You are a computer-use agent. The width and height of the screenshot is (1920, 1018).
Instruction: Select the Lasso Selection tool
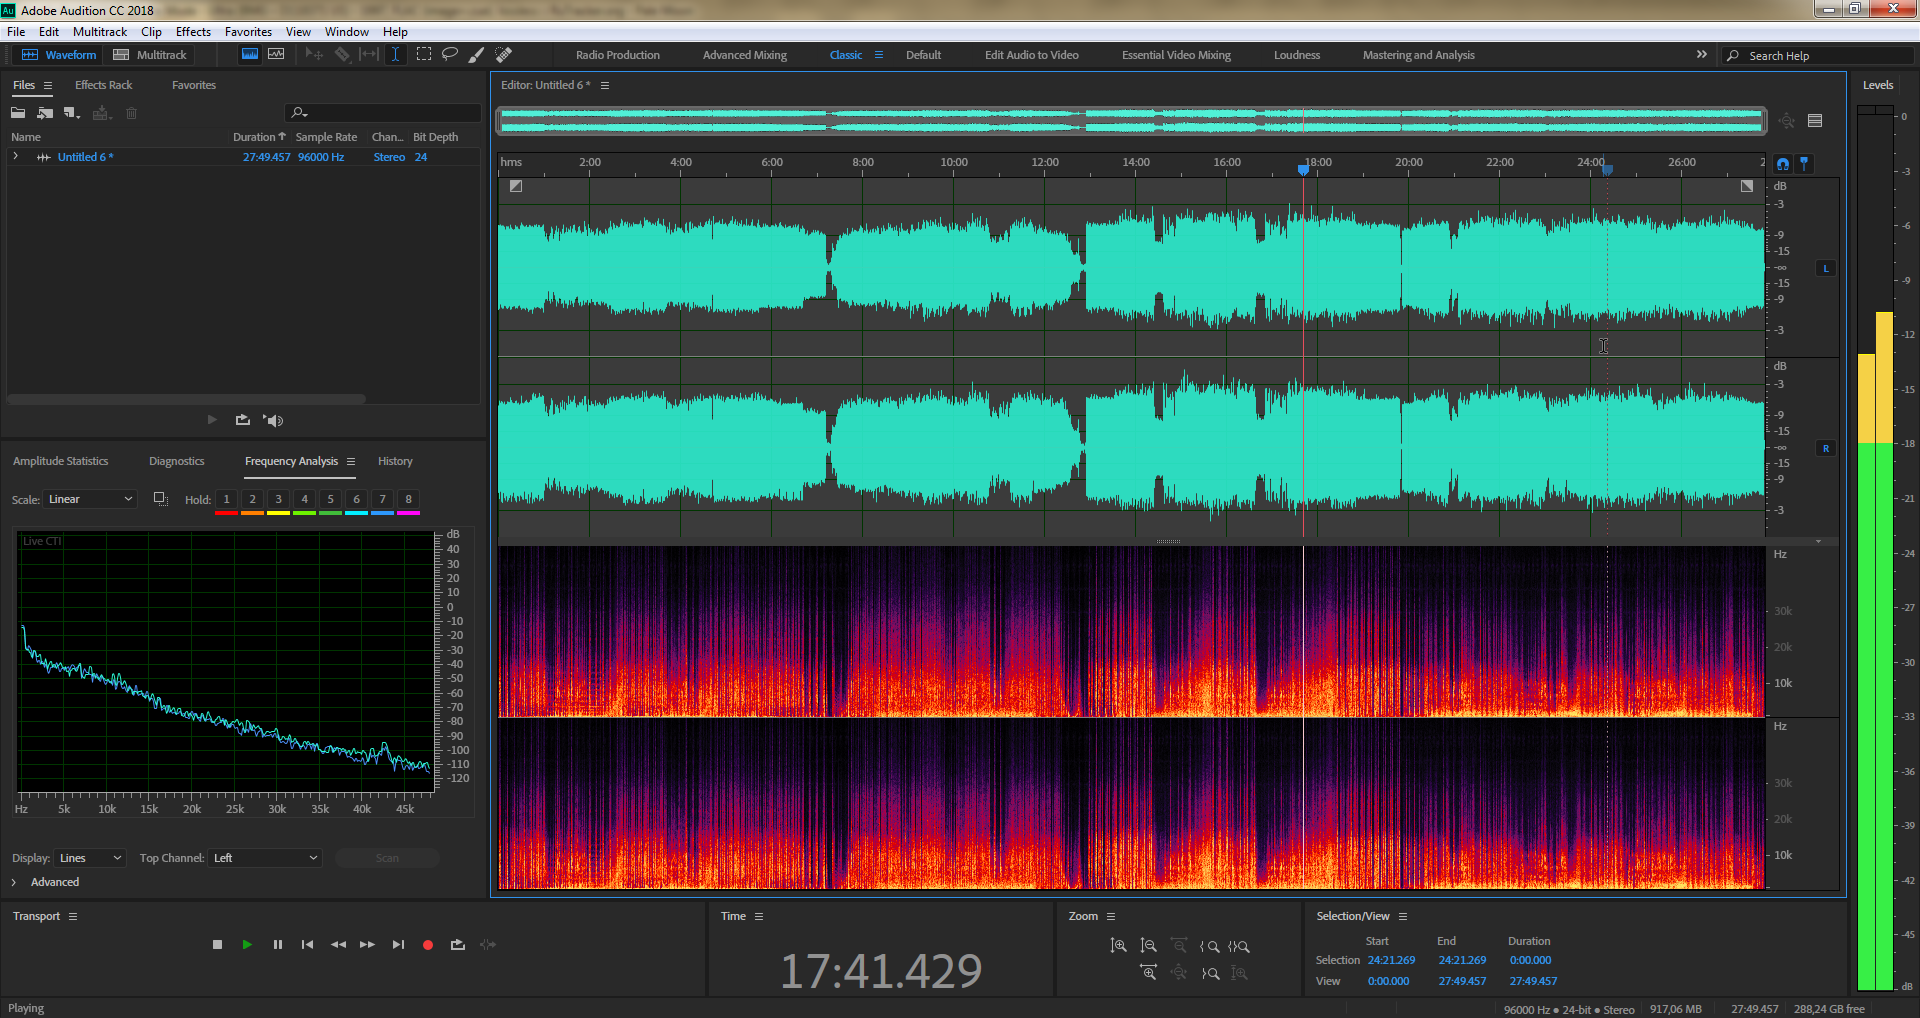click(450, 55)
